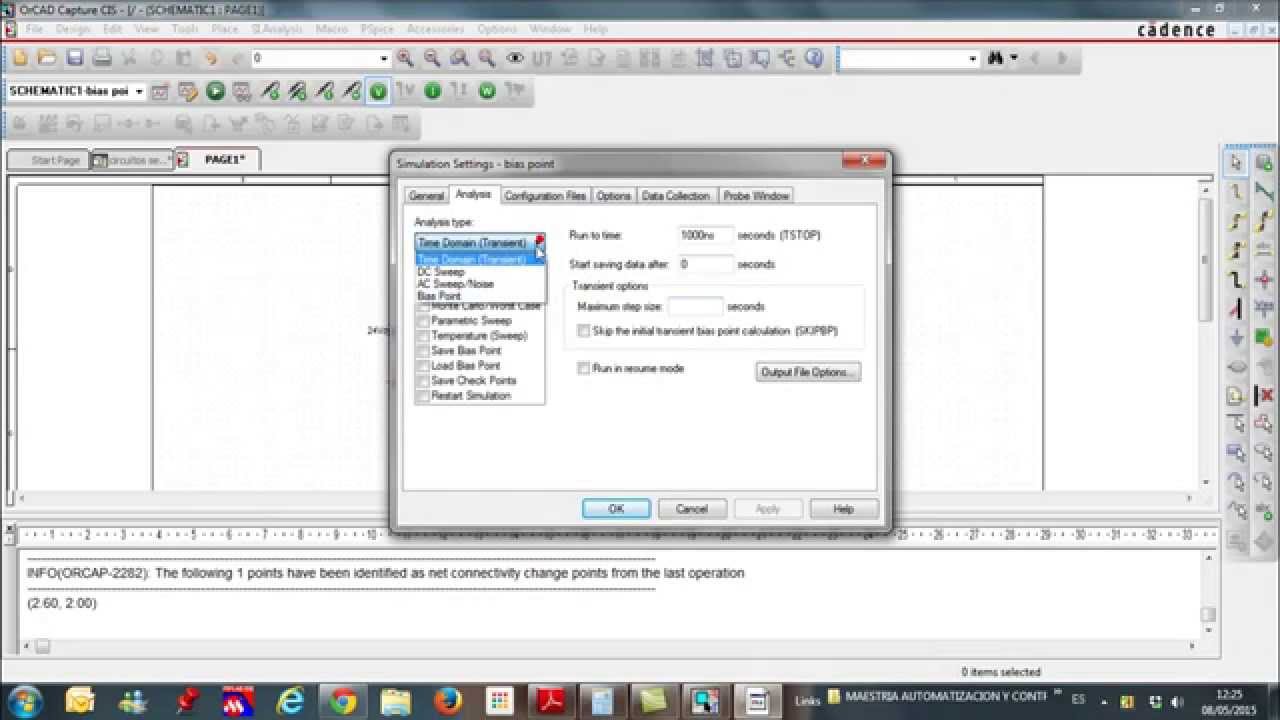Viewport: 1280px width, 720px height.
Task: Expand the arrow beside the binoculars icon
Action: click(1014, 59)
